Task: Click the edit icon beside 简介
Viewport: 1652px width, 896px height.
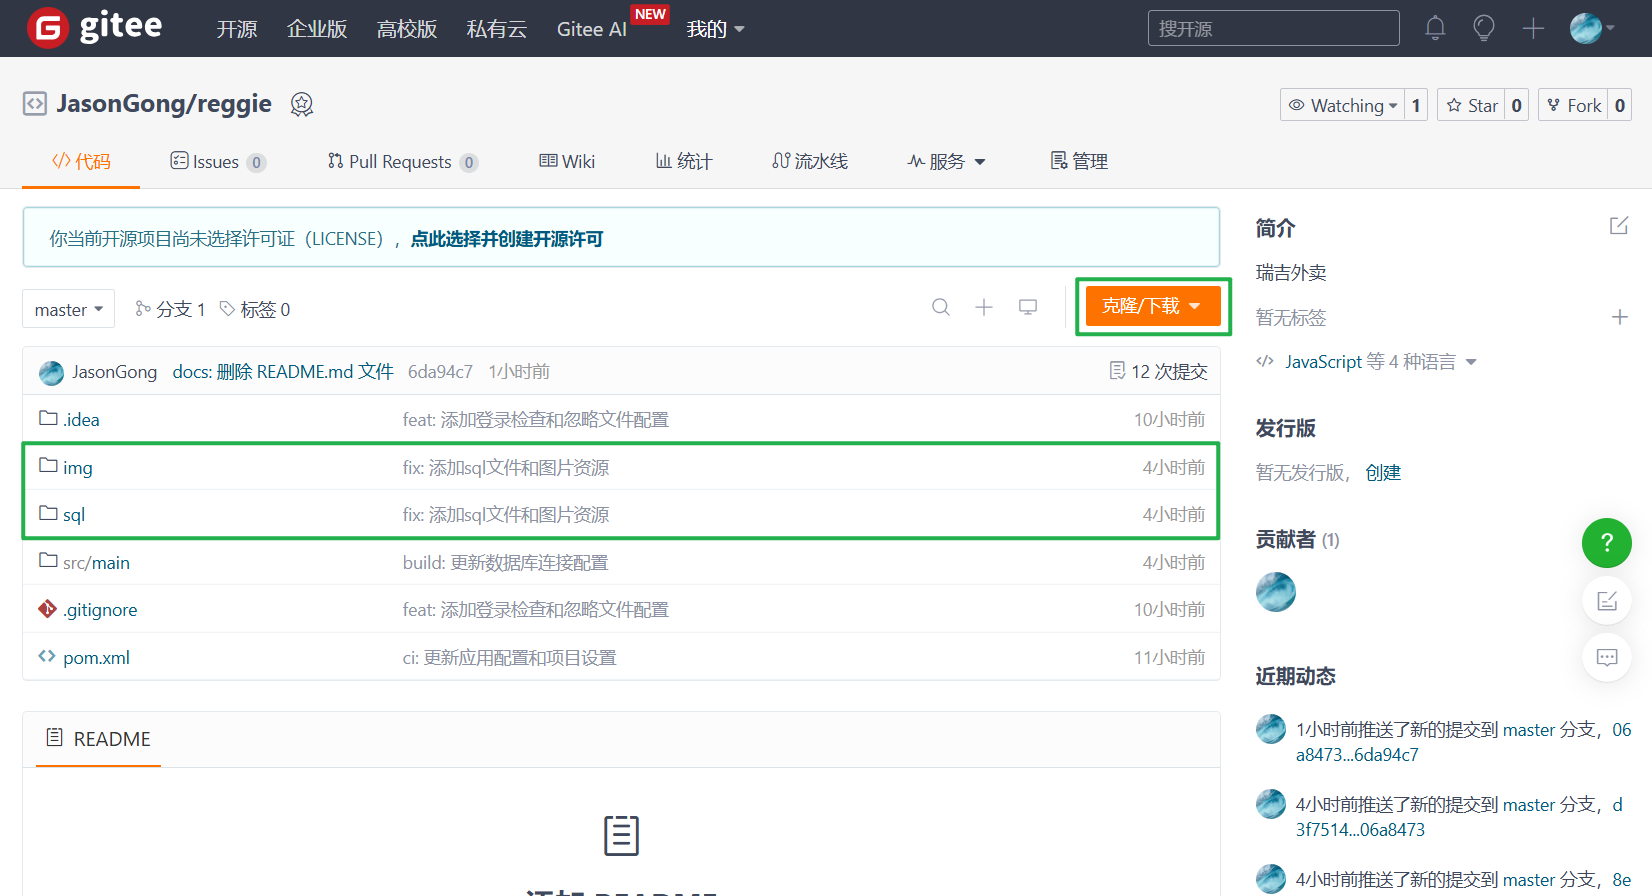Action: 1618,226
